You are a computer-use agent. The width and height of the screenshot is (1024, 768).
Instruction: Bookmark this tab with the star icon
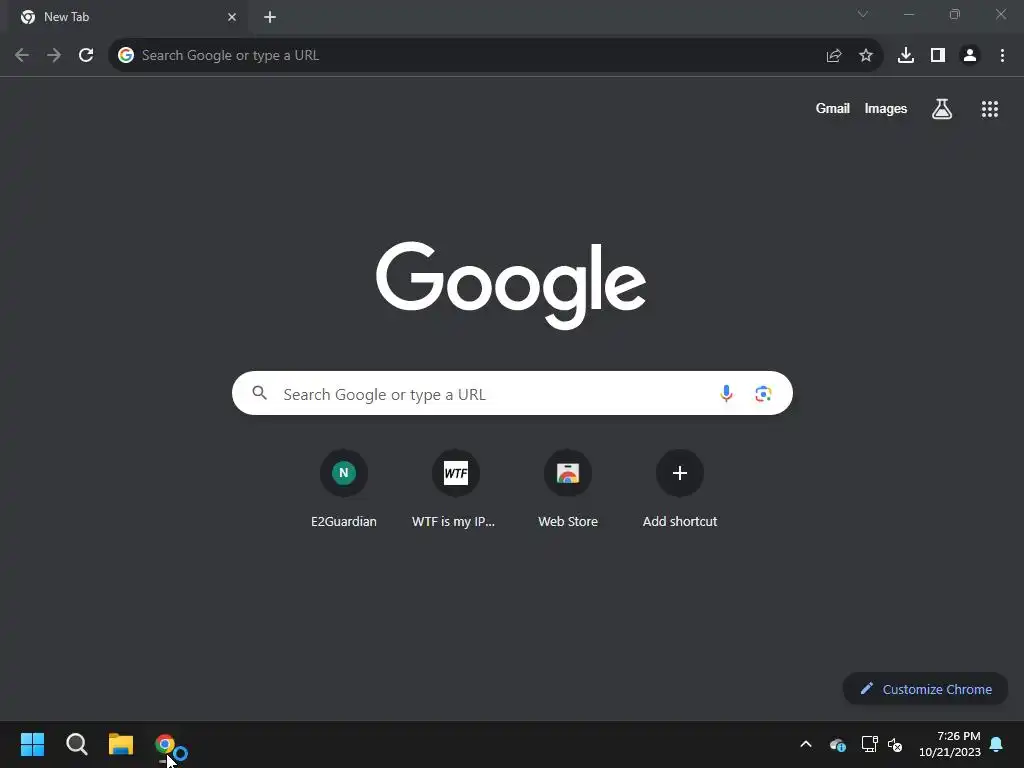[x=866, y=56]
